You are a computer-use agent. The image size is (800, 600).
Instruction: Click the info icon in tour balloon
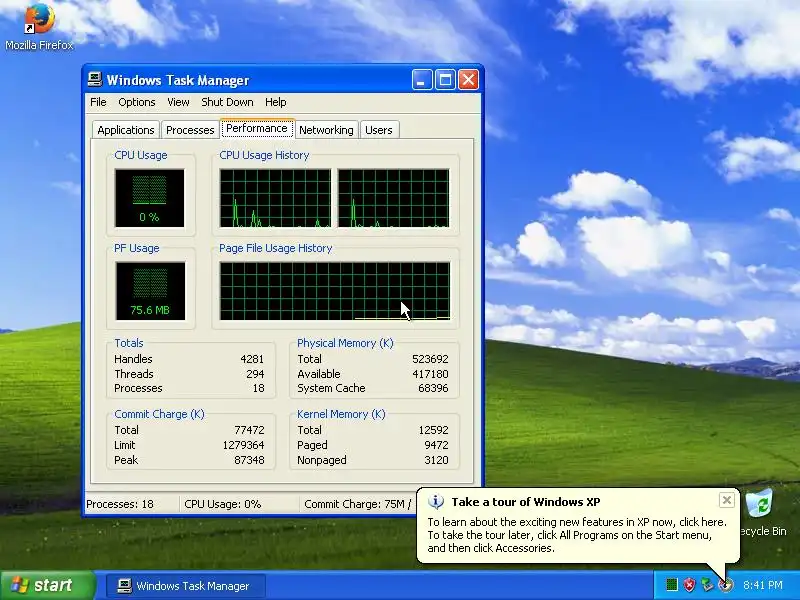pos(436,502)
